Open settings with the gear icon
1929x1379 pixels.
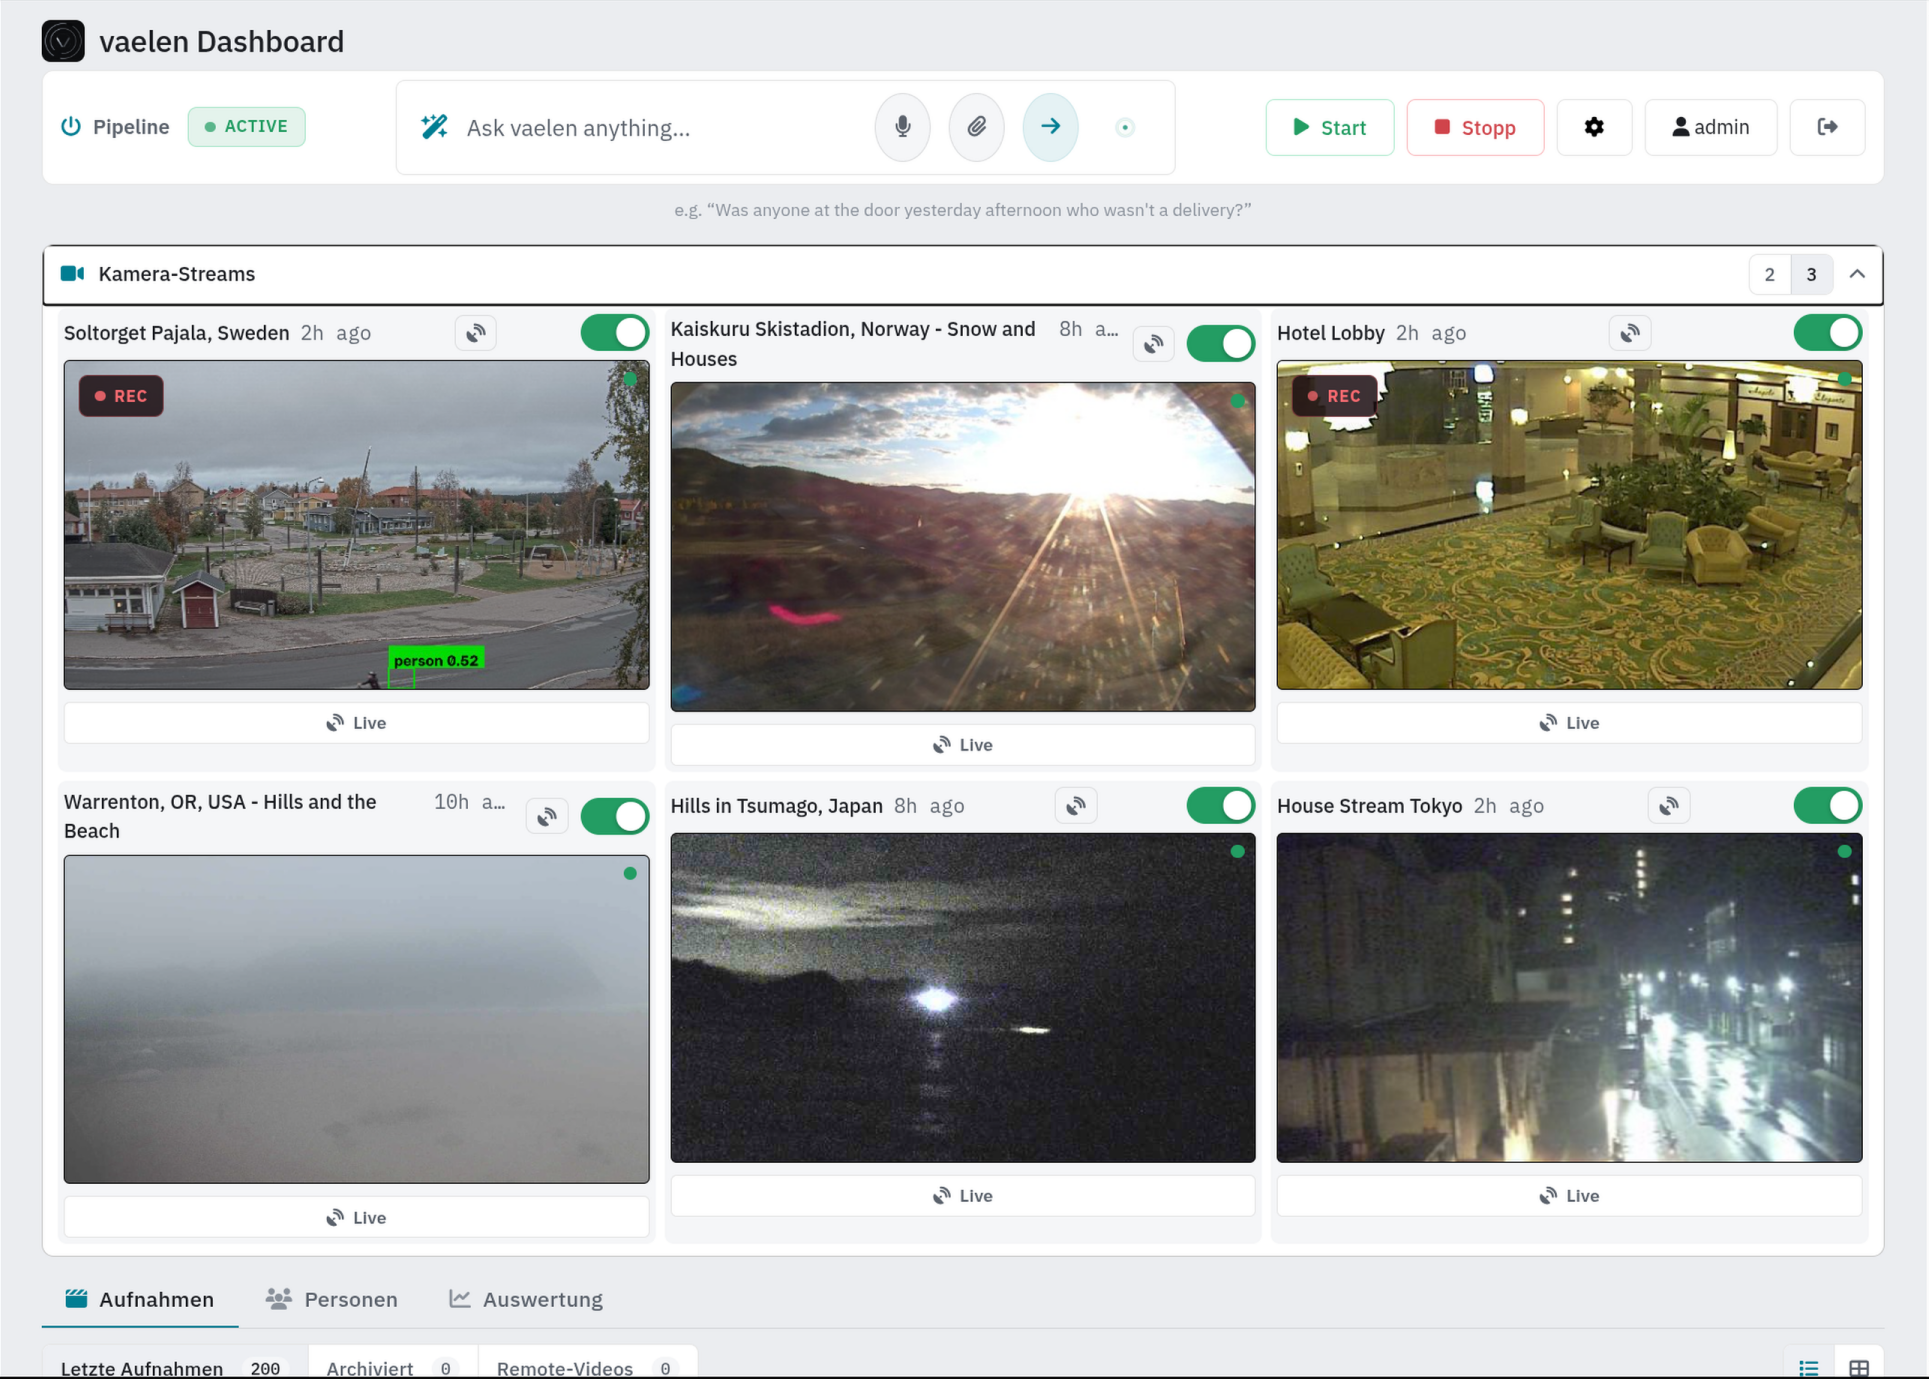(x=1594, y=127)
